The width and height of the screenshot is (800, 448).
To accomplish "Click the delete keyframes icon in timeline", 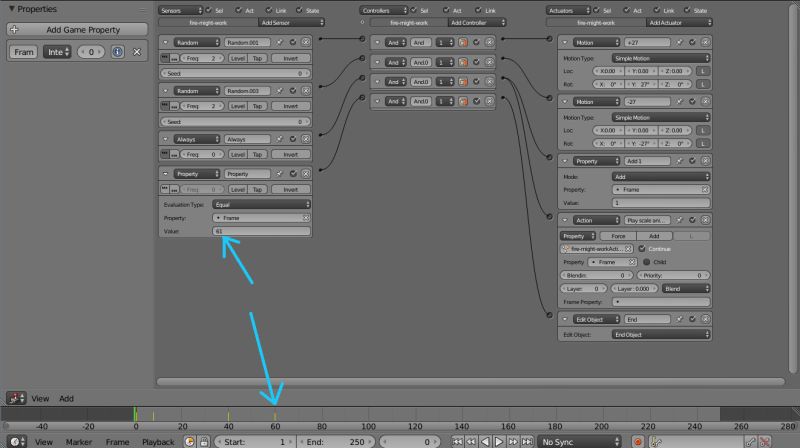I will [x=764, y=441].
